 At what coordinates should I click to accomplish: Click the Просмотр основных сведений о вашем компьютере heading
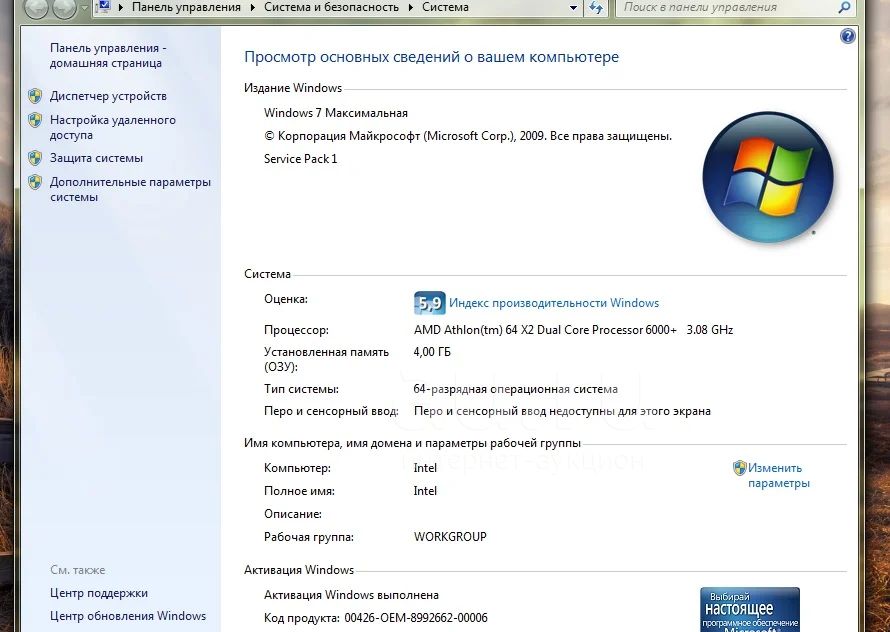(x=431, y=57)
